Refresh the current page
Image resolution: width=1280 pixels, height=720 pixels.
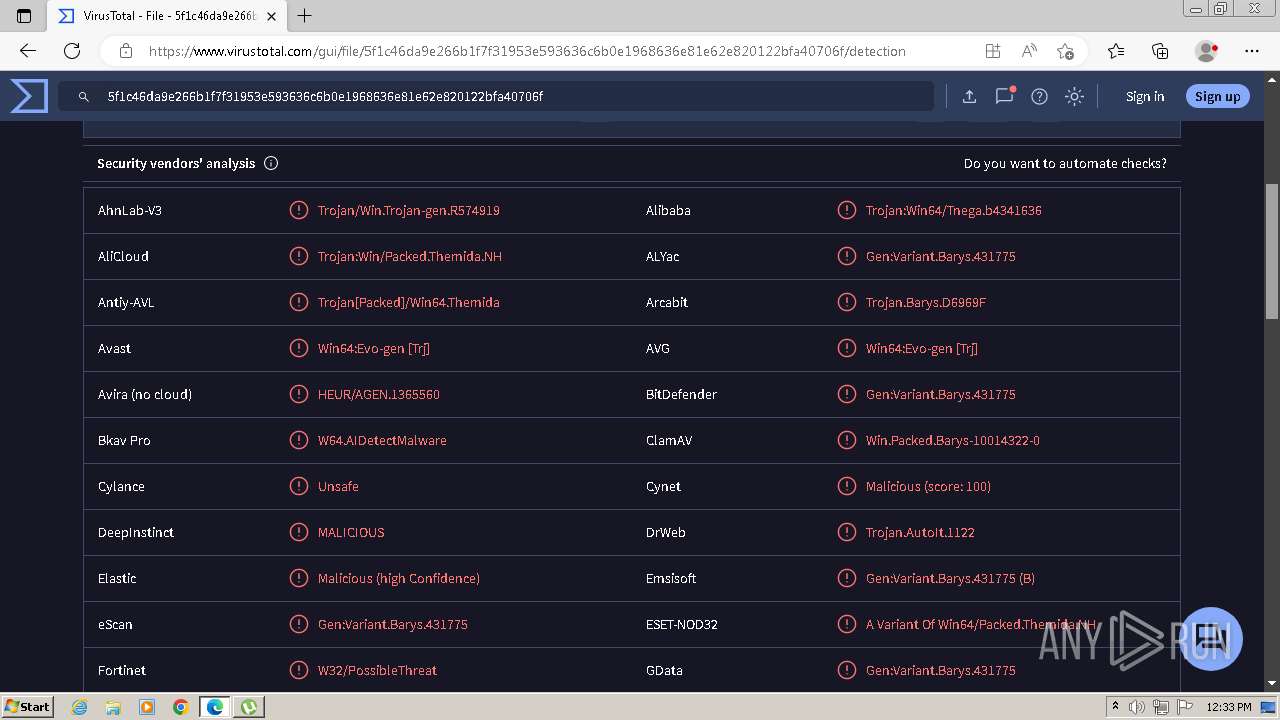click(x=72, y=51)
